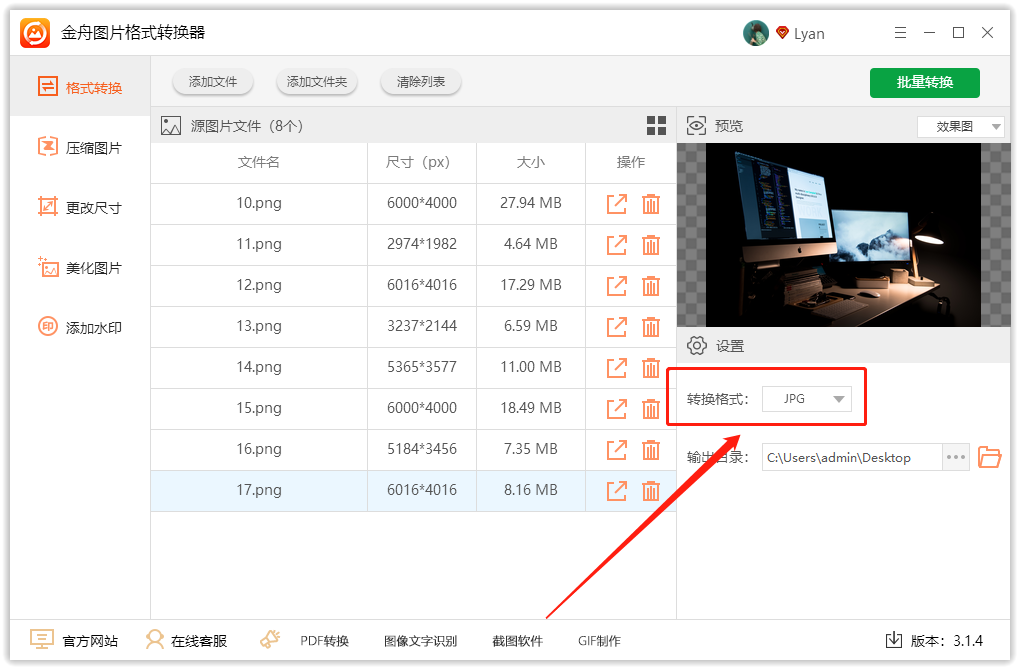Browse output path with ellipsis button

click(956, 457)
